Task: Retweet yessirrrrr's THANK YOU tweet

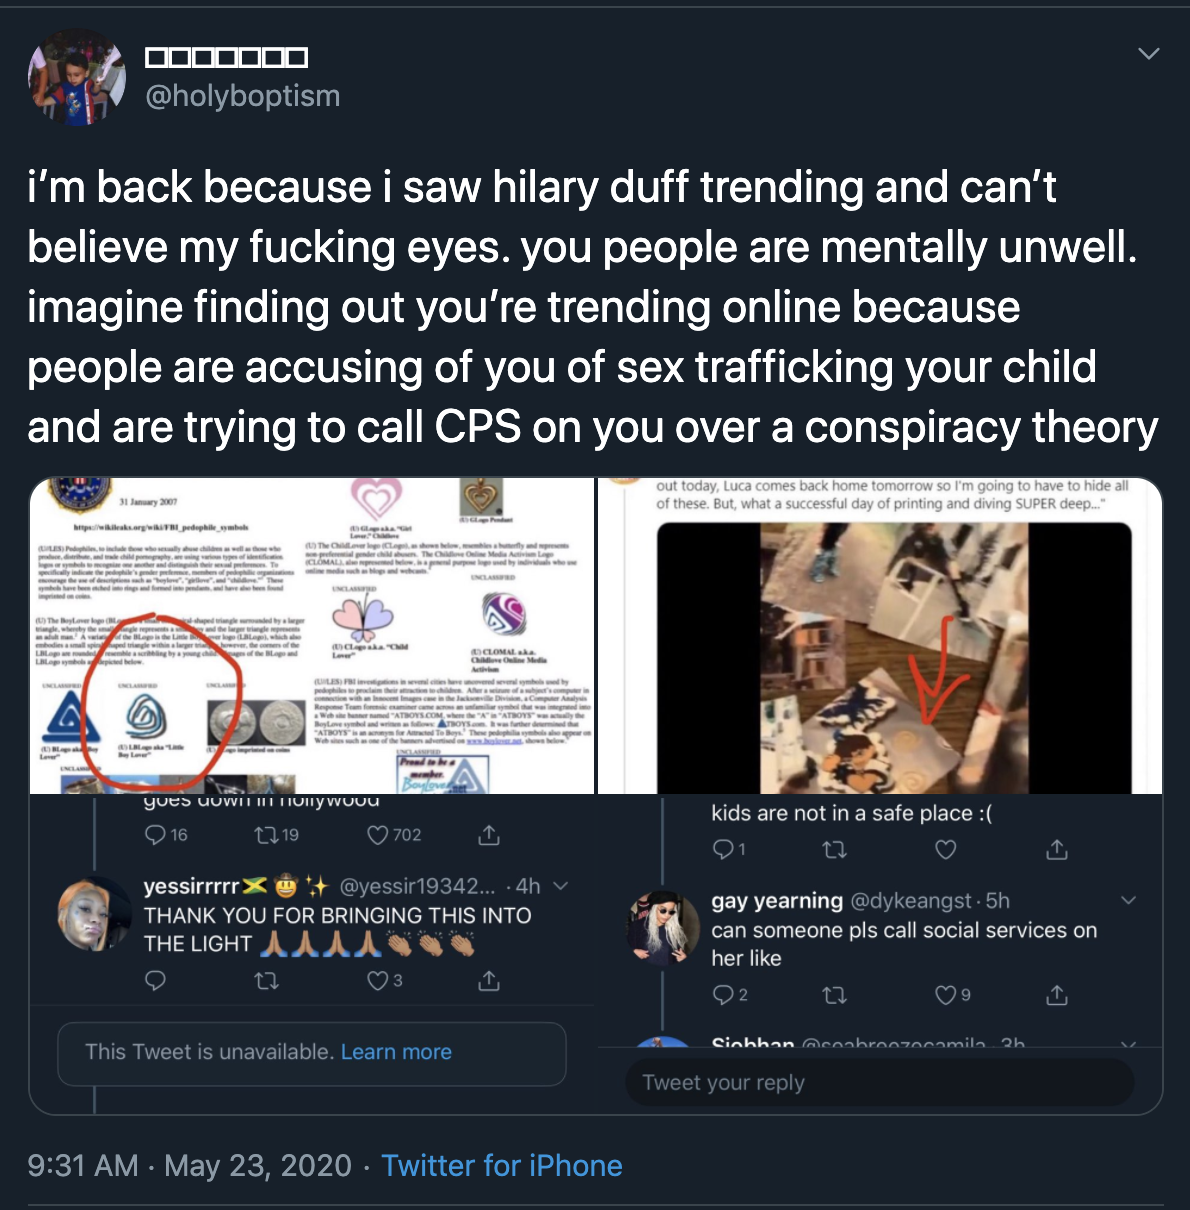Action: 266,981
